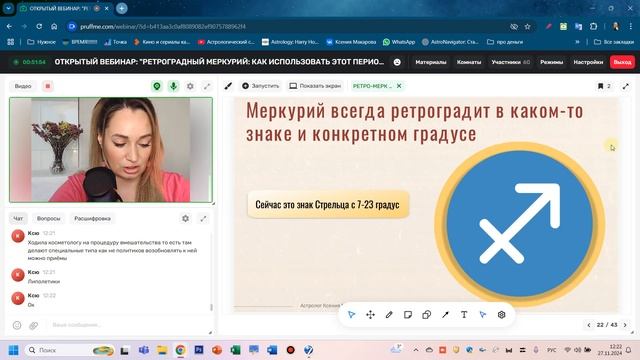Open the про деньги bookmarks folder
Image resolution: width=640 pixels, height=360 pixels.
click(505, 42)
